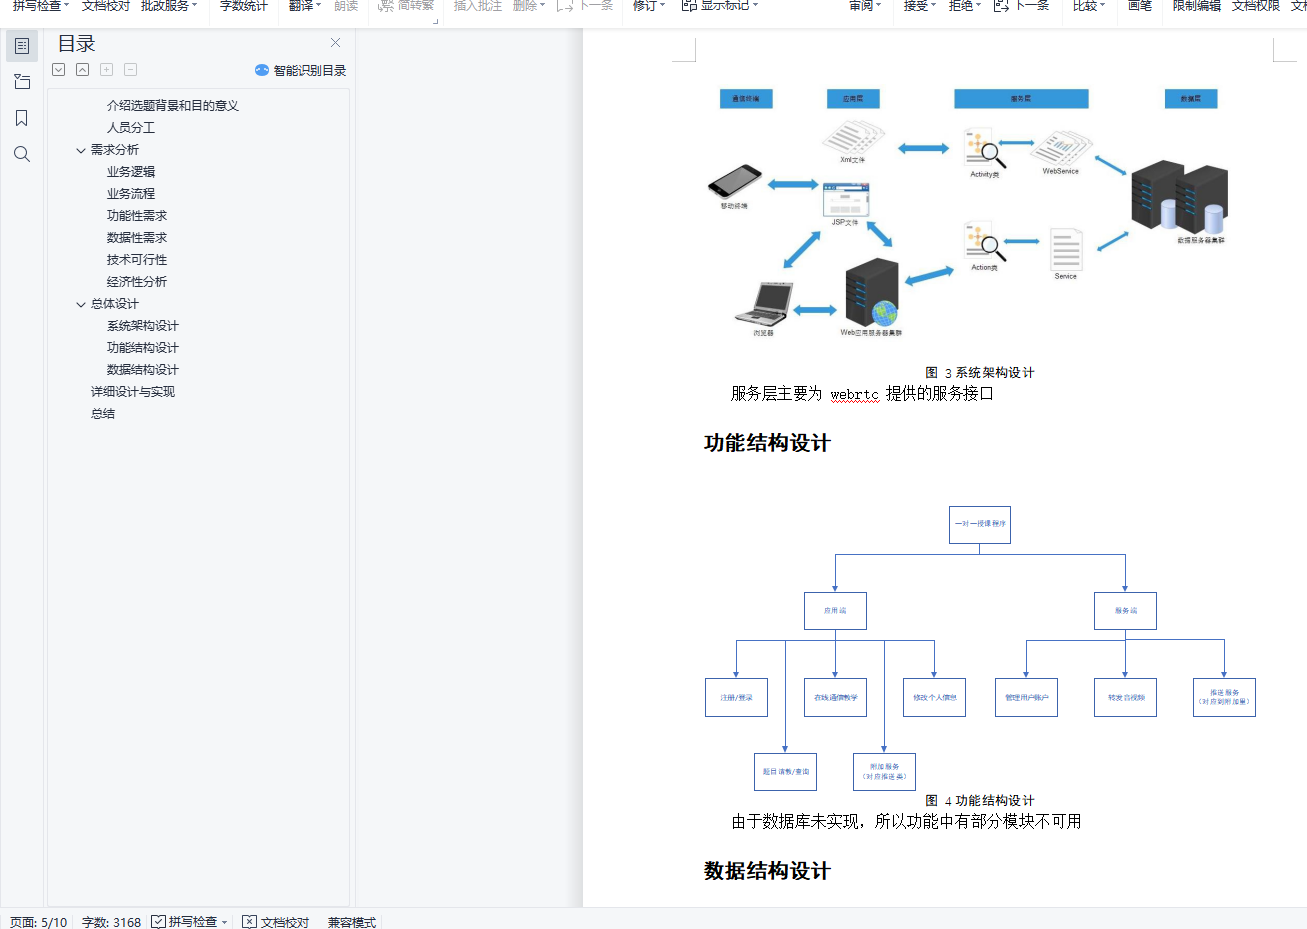Viewport: 1307px width, 929px height.
Task: Select 业务逻辑 outline entry
Action: tap(131, 171)
